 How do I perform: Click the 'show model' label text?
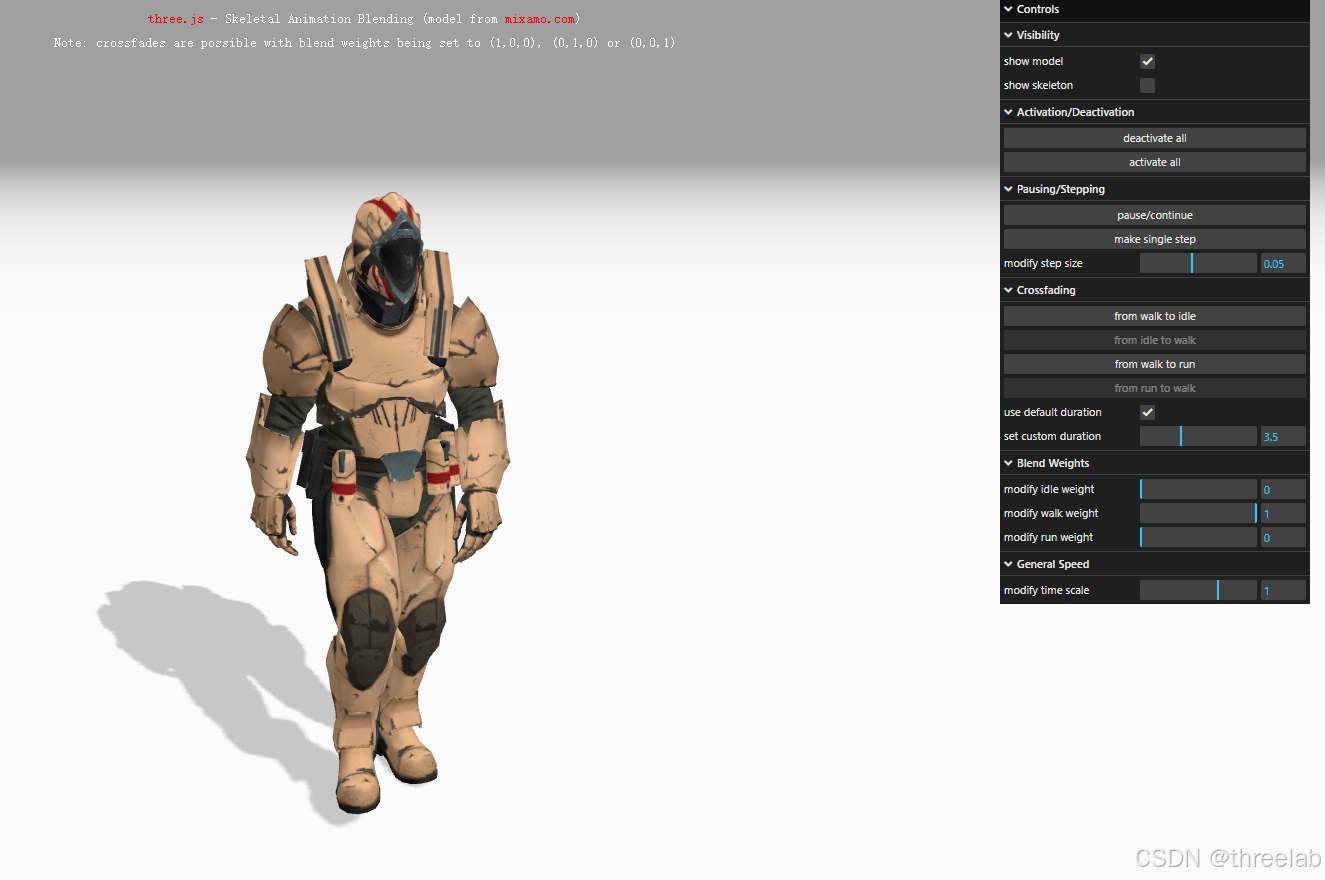coord(1033,62)
